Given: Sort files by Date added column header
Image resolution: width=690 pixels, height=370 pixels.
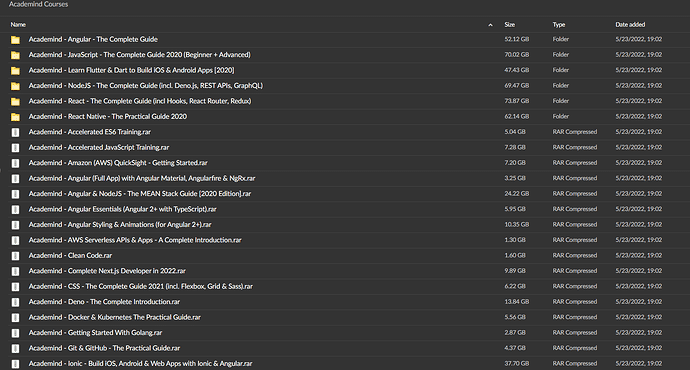Looking at the screenshot, I should coord(630,25).
